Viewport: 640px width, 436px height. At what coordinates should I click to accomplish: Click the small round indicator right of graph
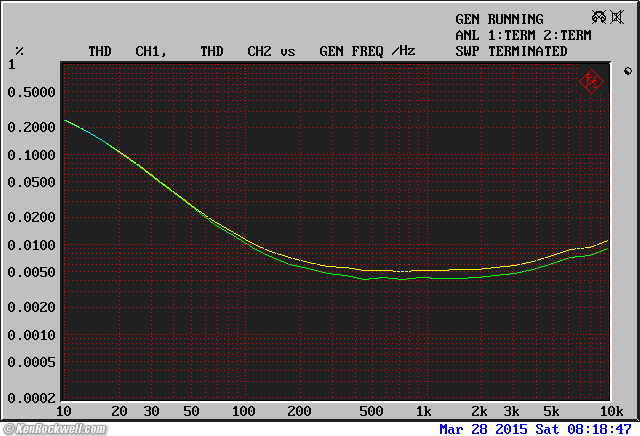pyautogui.click(x=627, y=71)
